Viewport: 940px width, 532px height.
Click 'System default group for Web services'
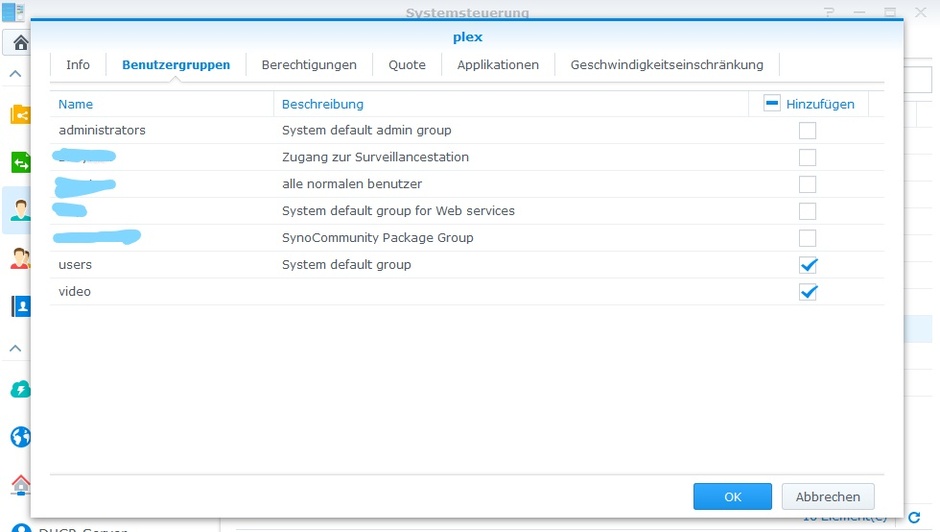pos(398,211)
